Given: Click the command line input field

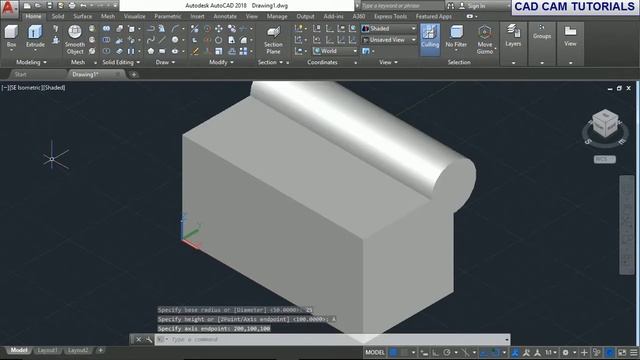Looking at the screenshot, I should tap(332, 339).
